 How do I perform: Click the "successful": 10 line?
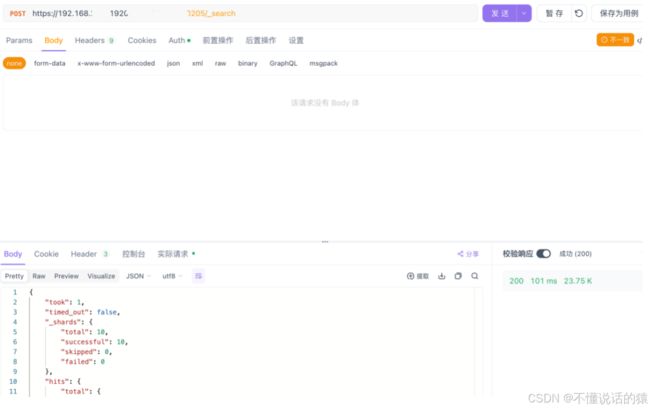click(x=94, y=342)
